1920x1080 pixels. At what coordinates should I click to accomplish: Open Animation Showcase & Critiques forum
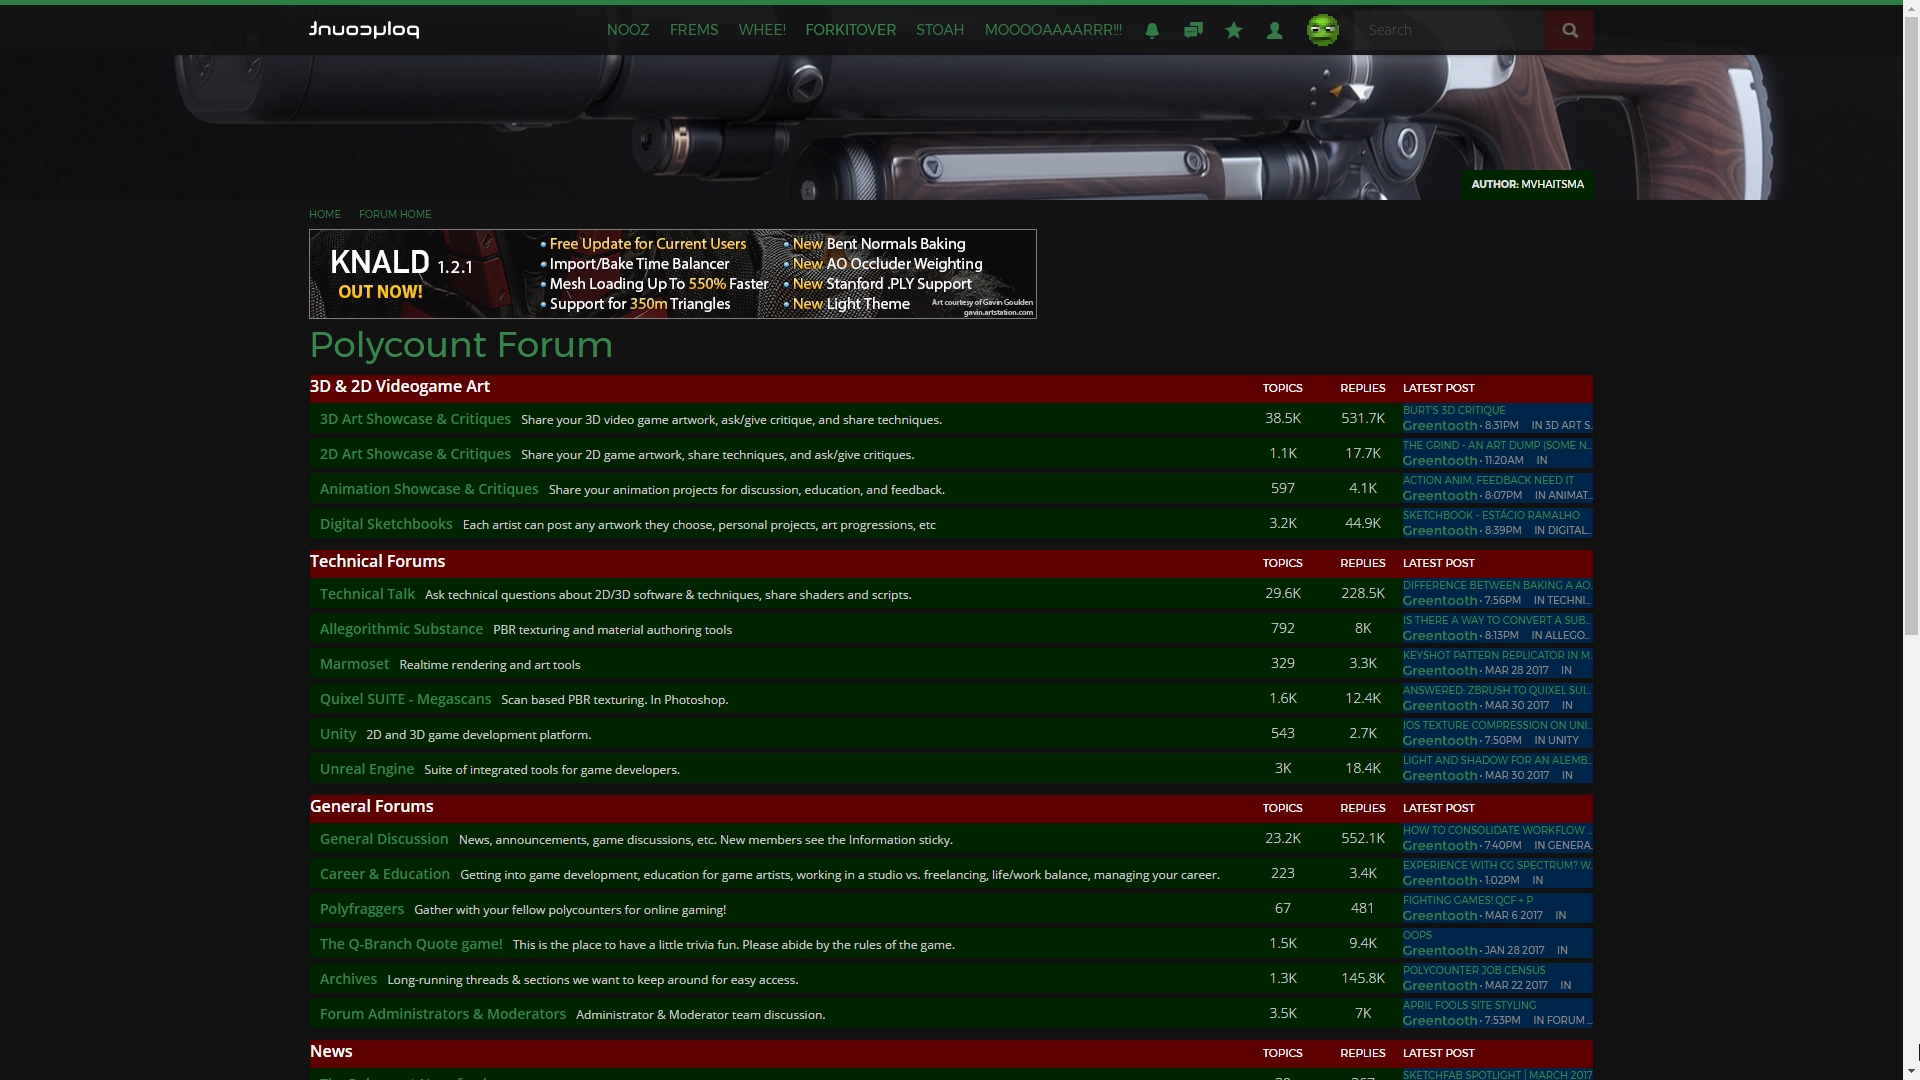click(x=429, y=489)
